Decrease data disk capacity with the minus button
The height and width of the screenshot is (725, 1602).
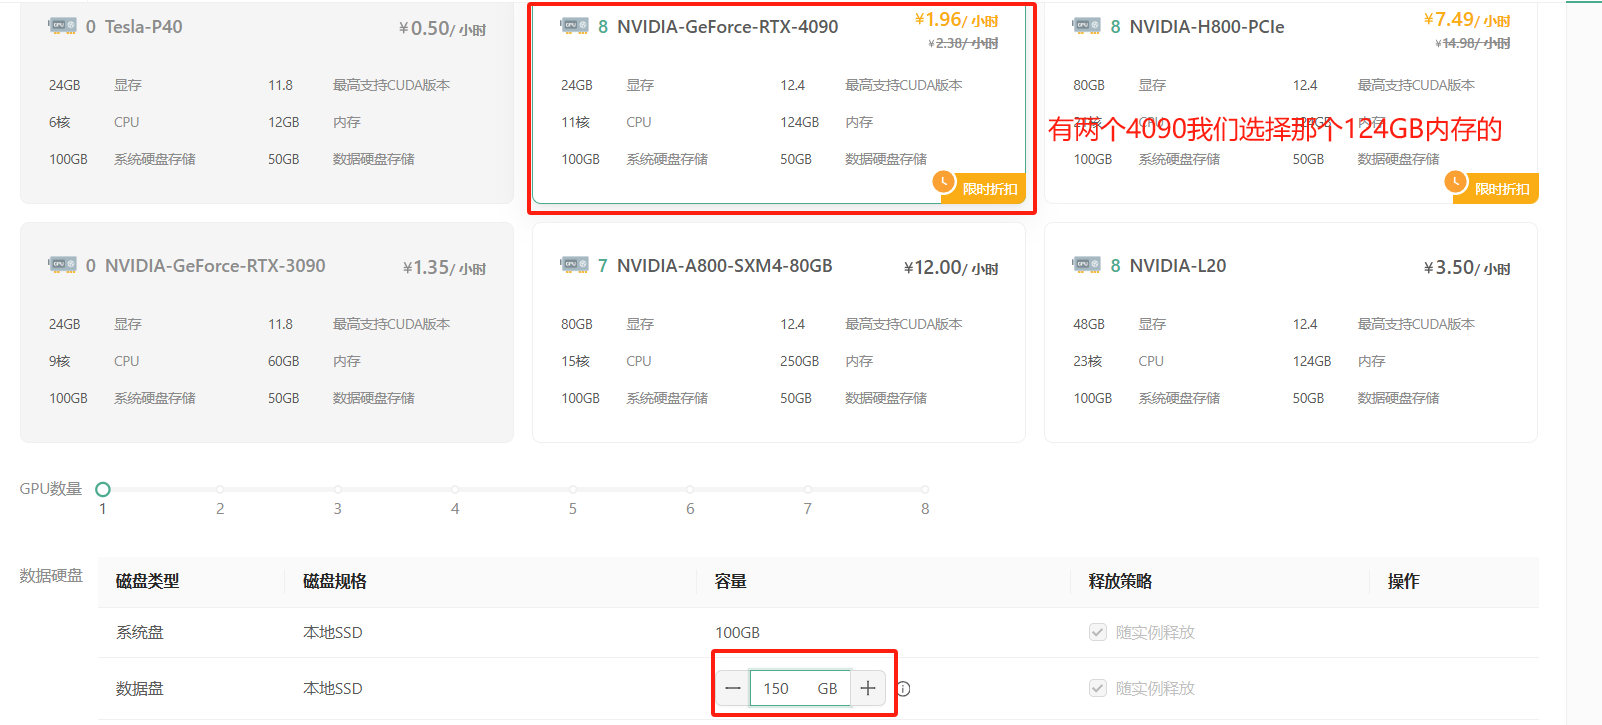coord(733,688)
